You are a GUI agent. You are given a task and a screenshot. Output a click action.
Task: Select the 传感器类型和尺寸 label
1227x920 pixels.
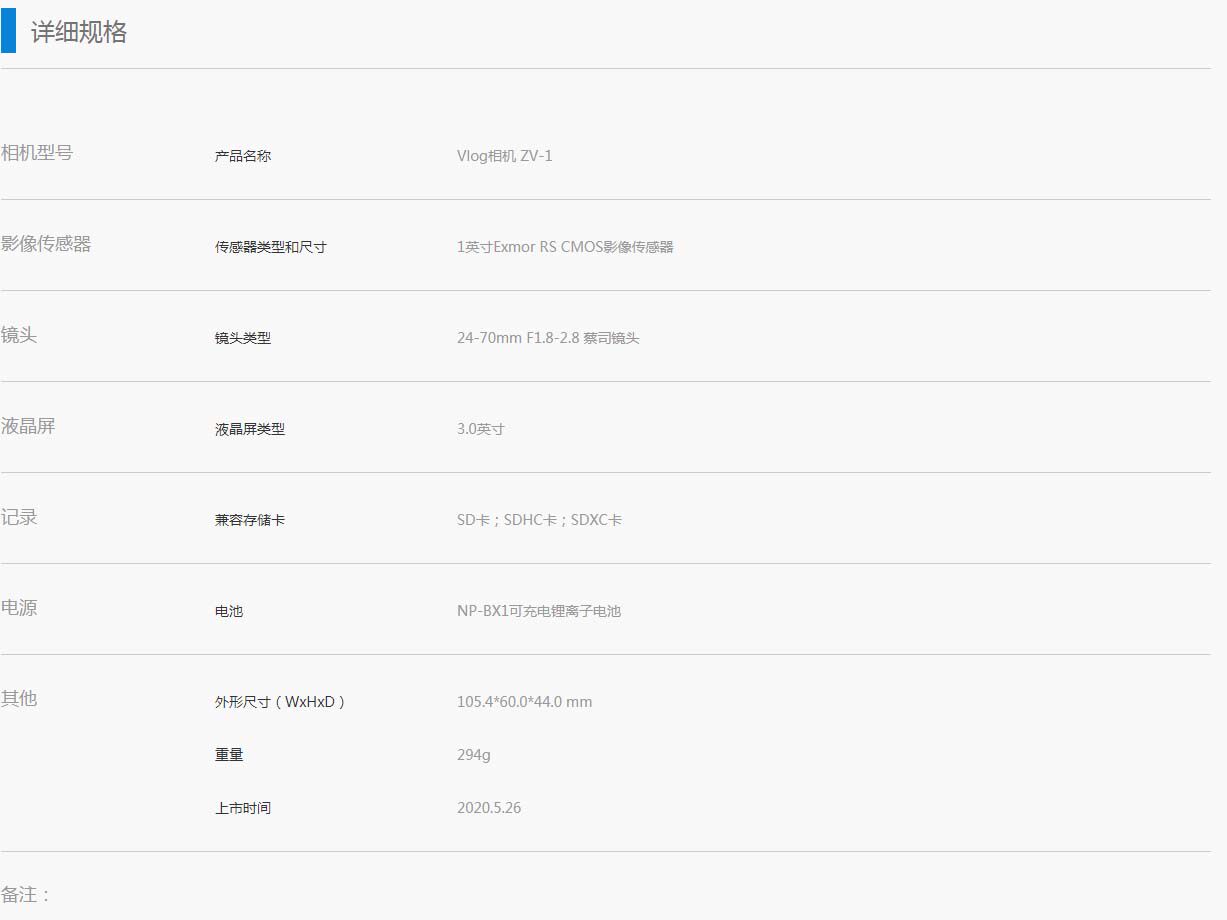pyautogui.click(x=271, y=247)
